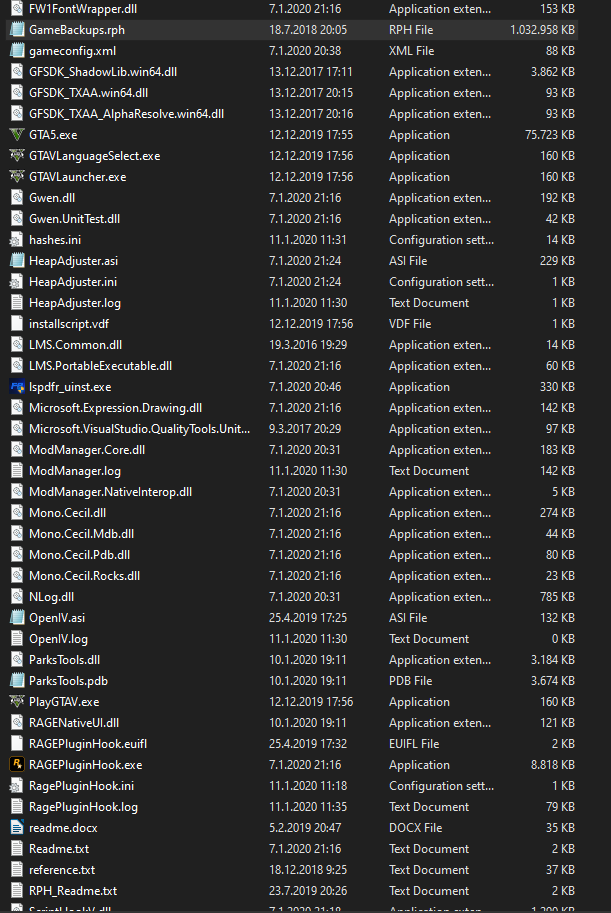The width and height of the screenshot is (611, 913).
Task: Click the Mono.Cecil.dll file icon
Action: [17, 512]
